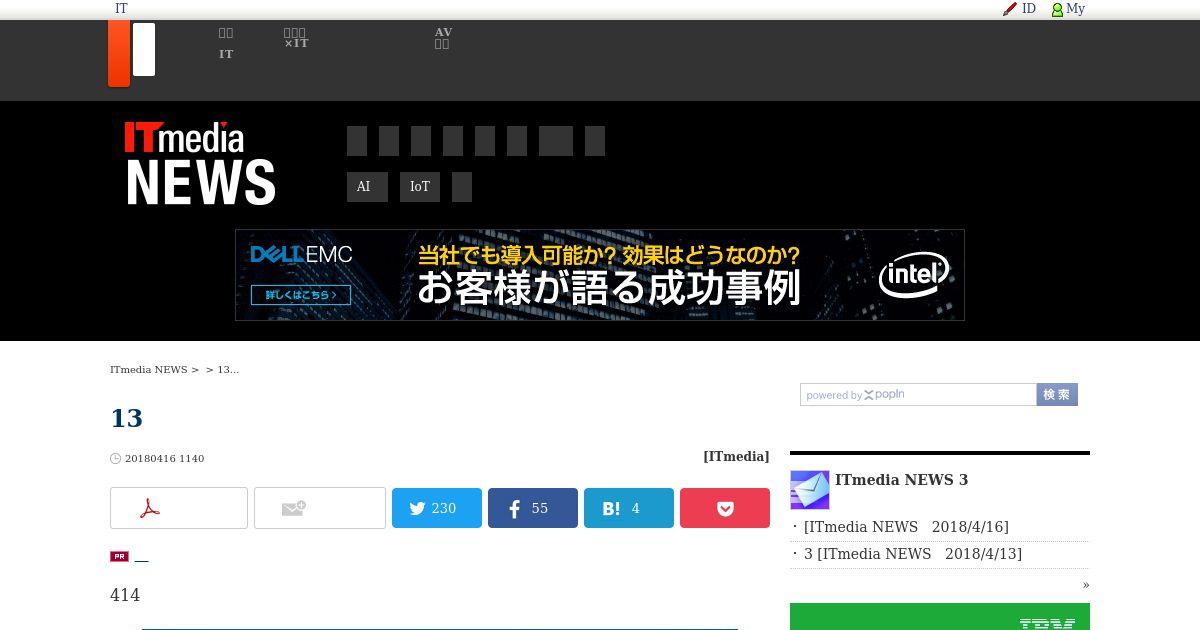Image resolution: width=1200 pixels, height=630 pixels.
Task: Open the ITmedia NEWS 2018/4/16 newsletter link
Action: coord(906,527)
